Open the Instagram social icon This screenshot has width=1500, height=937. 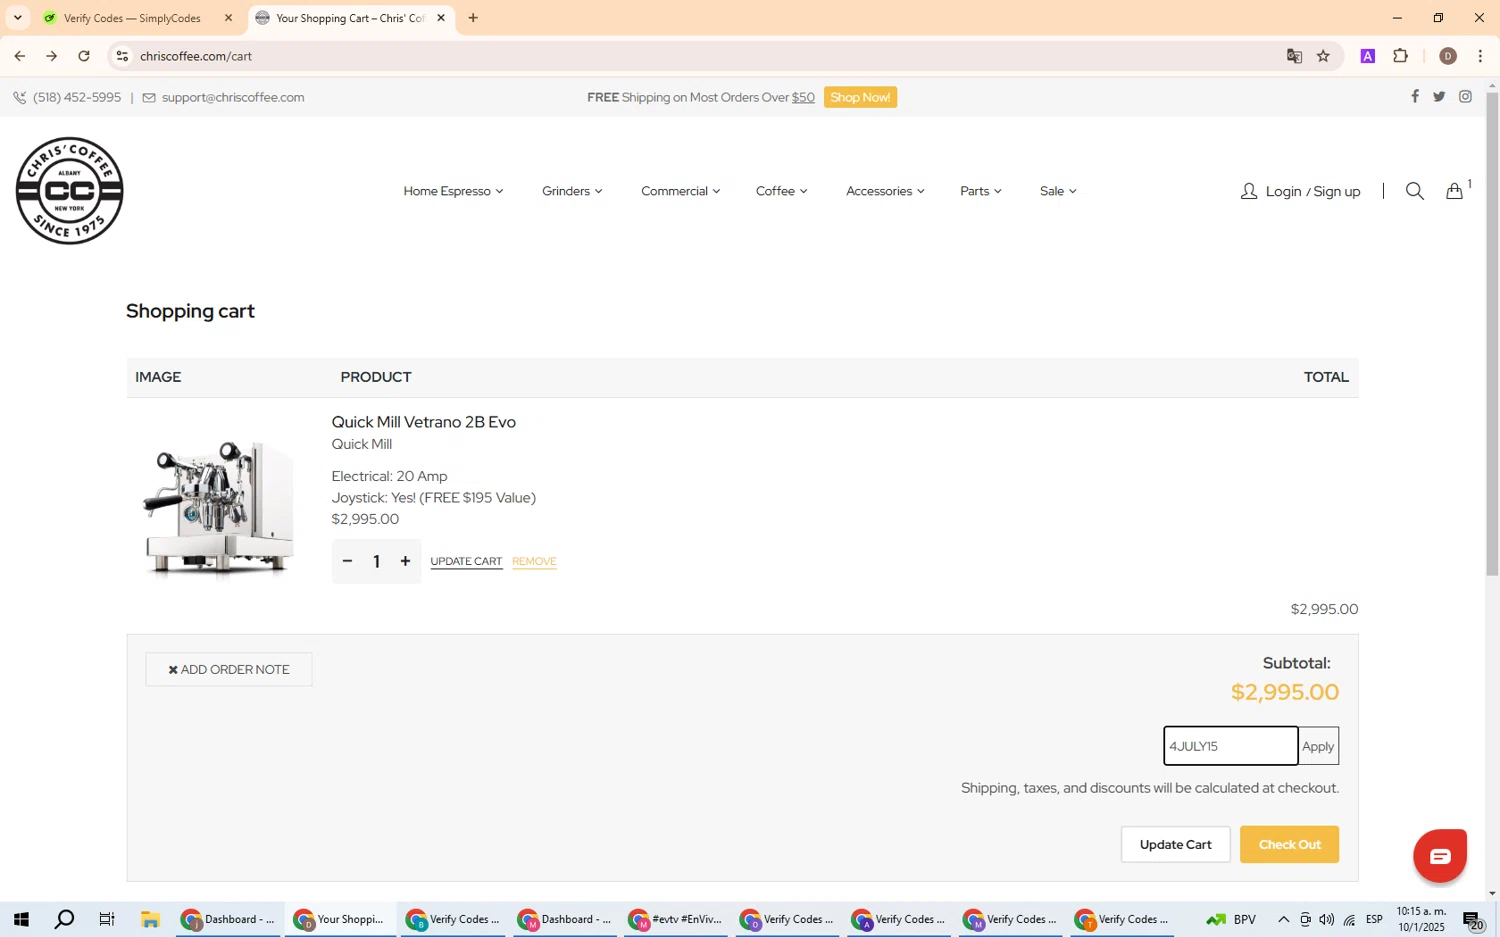(x=1465, y=97)
